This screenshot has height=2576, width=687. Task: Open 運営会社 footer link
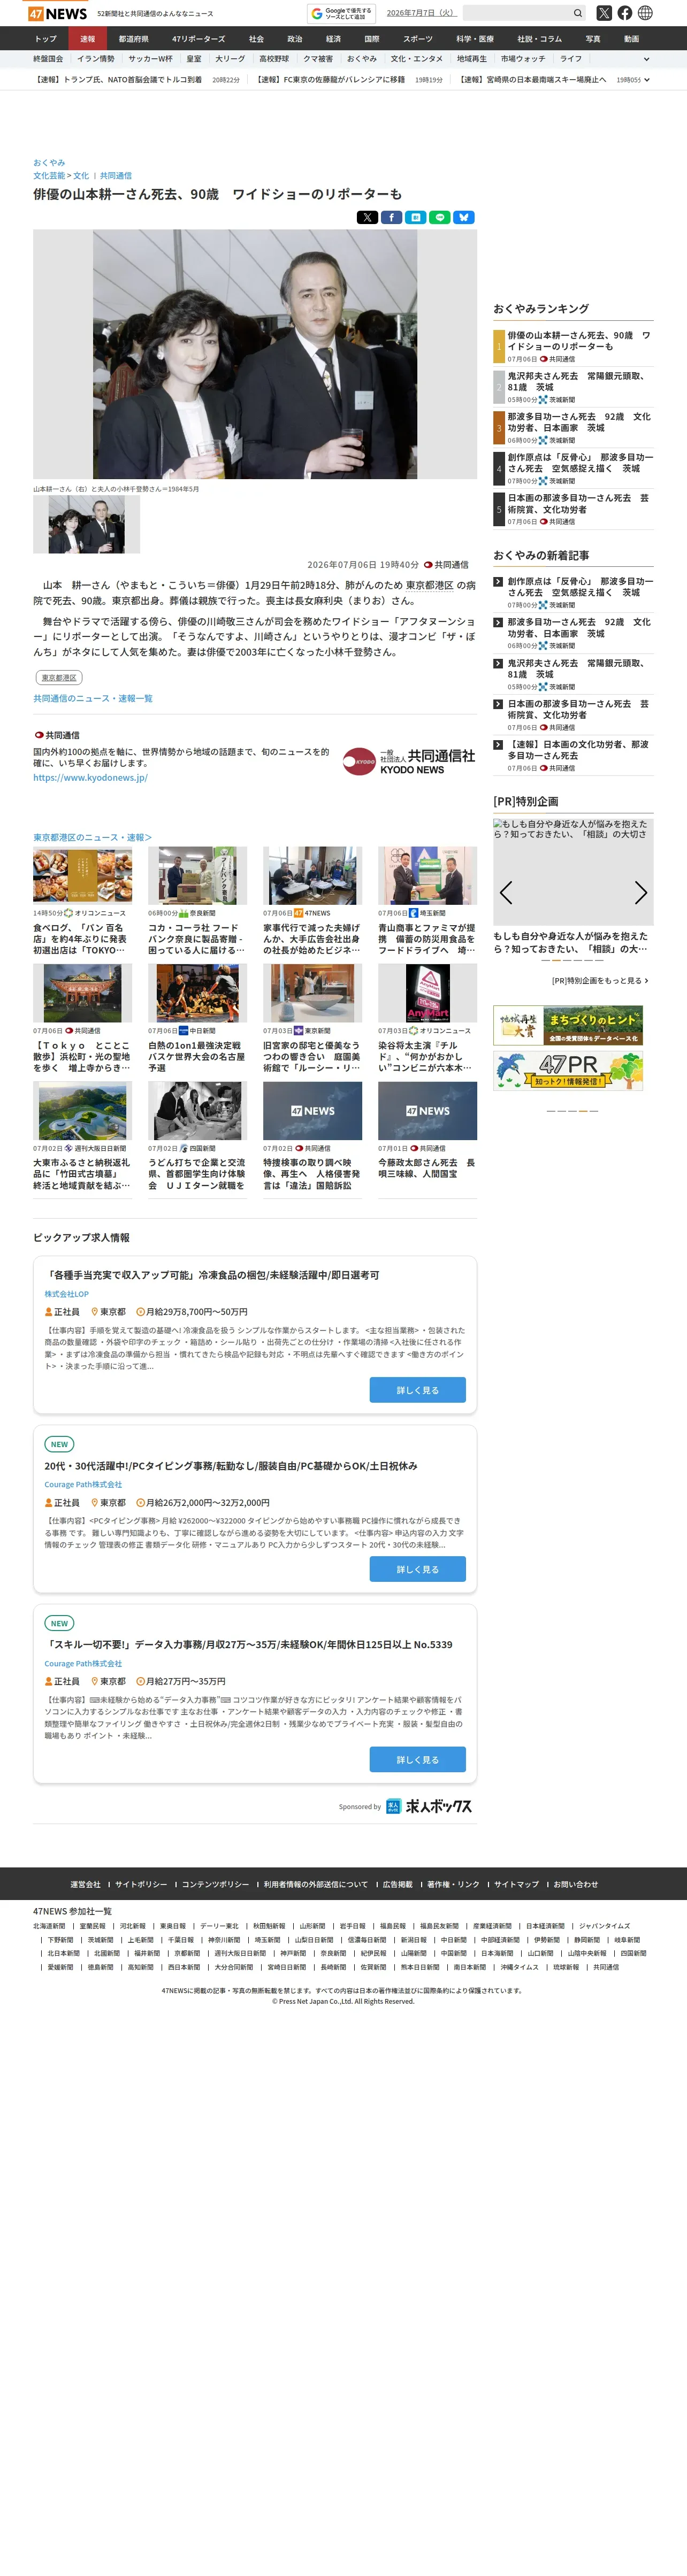(85, 1885)
